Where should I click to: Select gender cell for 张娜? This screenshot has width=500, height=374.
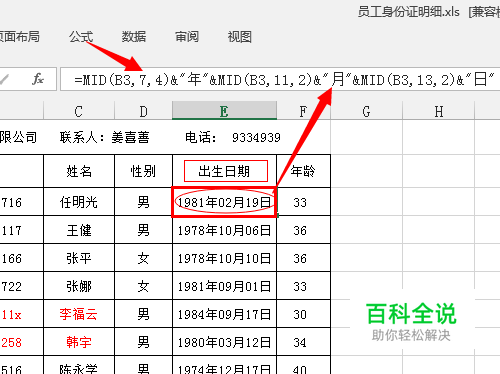tap(143, 286)
